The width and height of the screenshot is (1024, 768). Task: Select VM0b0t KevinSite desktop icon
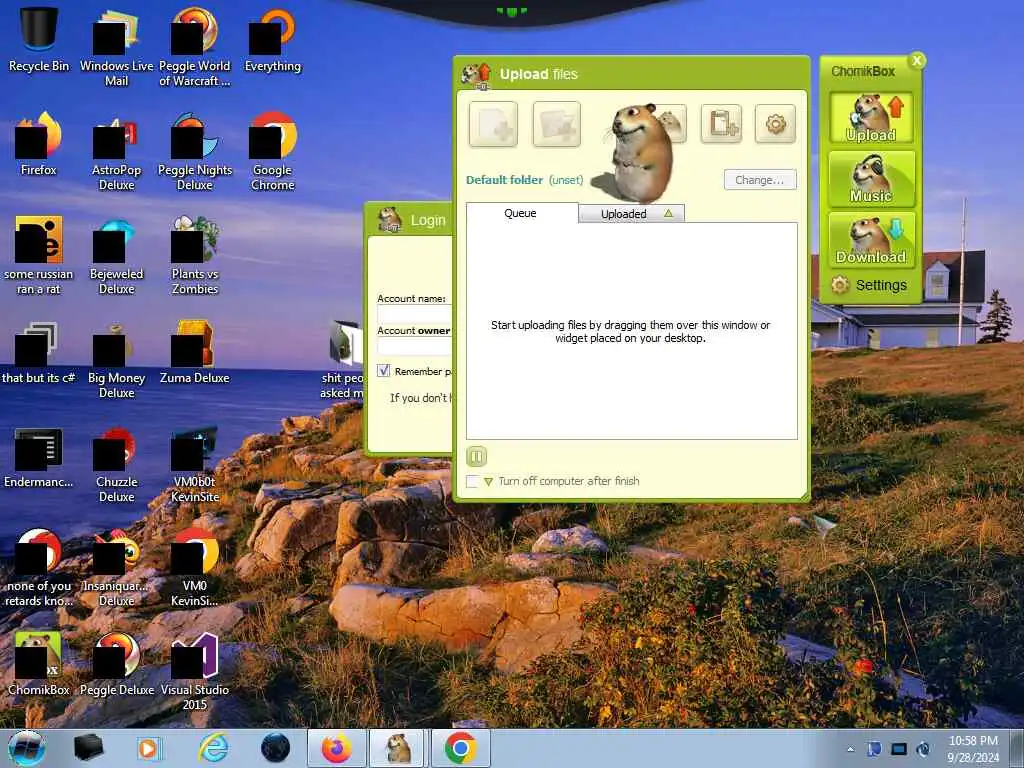pos(195,464)
